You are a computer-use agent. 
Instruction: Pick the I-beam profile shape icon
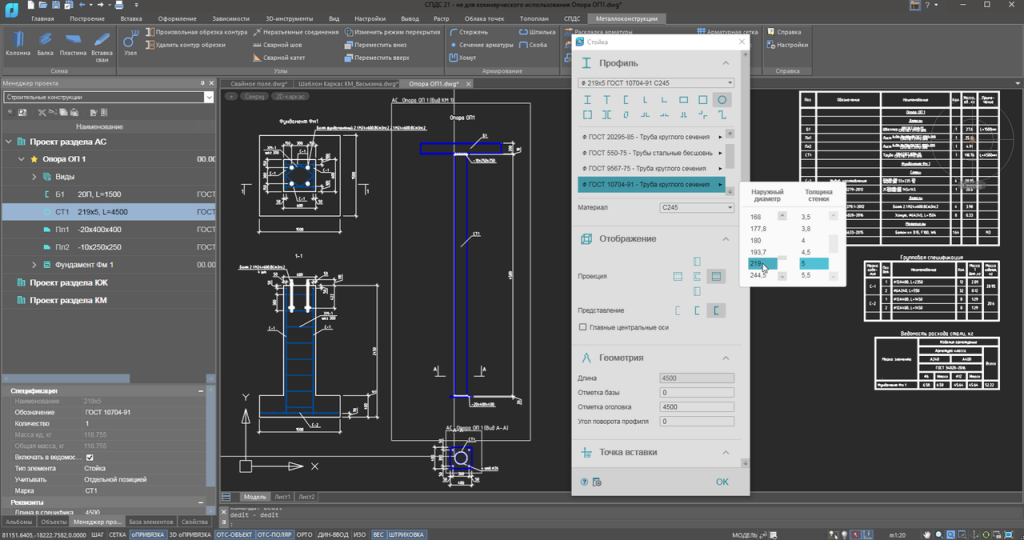[587, 100]
